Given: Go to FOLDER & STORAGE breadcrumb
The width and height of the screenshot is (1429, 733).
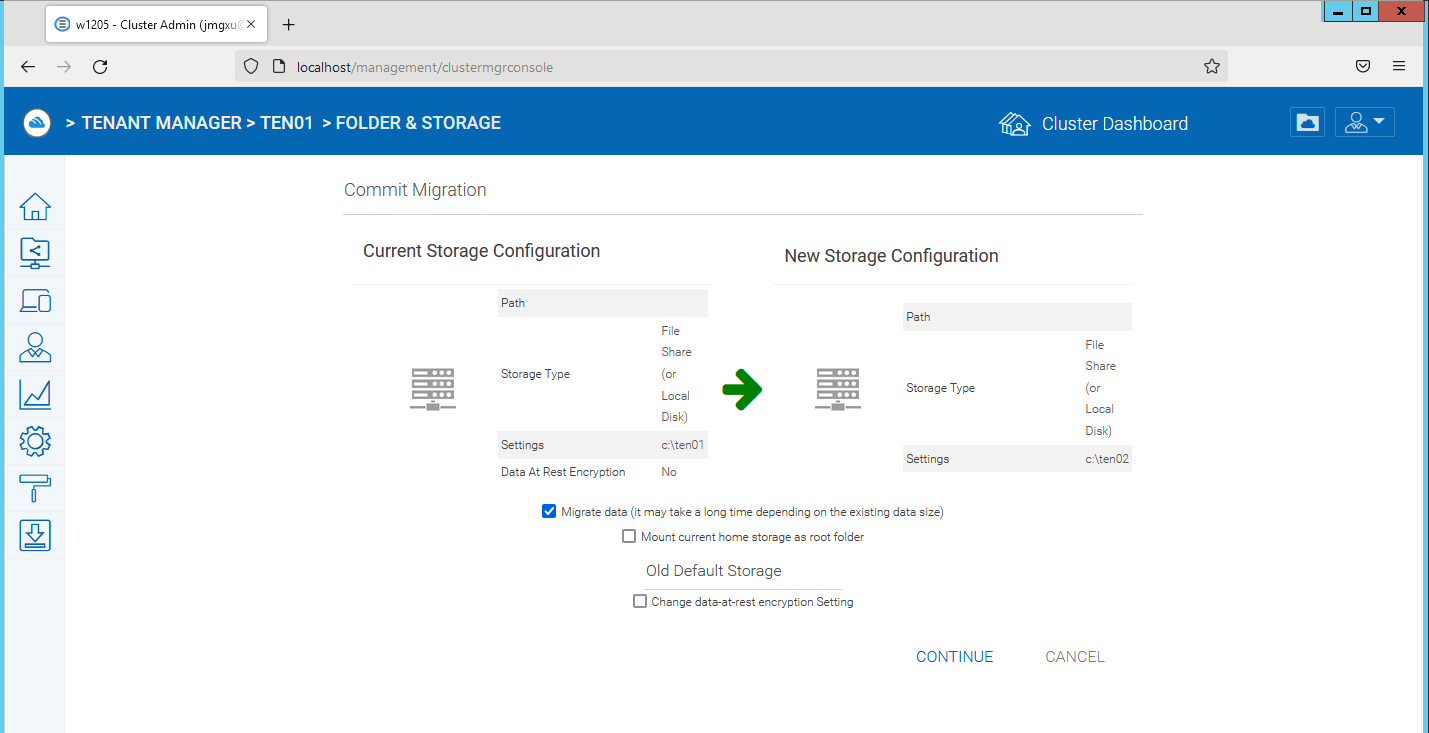Looking at the screenshot, I should [418, 123].
